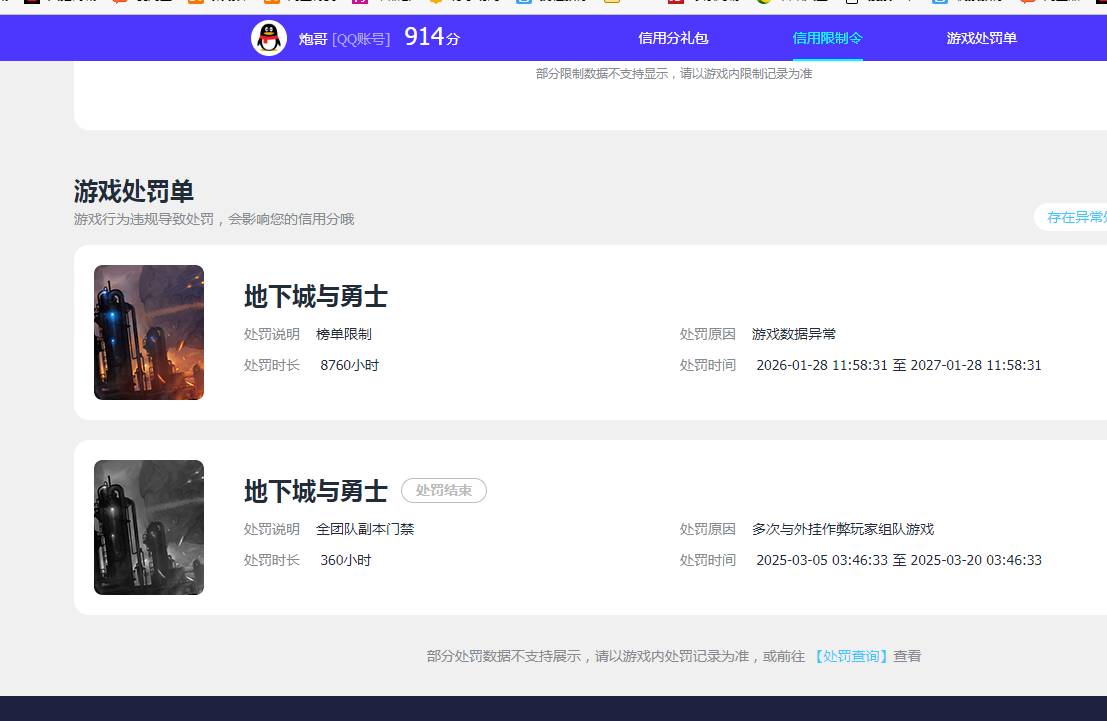Click the first 地下城与勇士 game cover image
The image size is (1107, 721).
pos(148,332)
